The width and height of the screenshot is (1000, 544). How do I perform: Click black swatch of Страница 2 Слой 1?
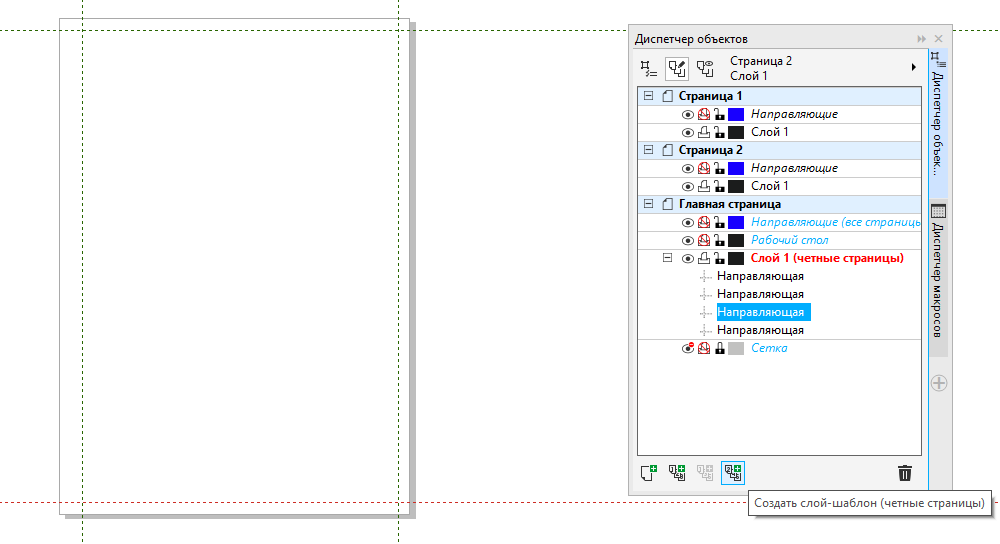(x=736, y=186)
